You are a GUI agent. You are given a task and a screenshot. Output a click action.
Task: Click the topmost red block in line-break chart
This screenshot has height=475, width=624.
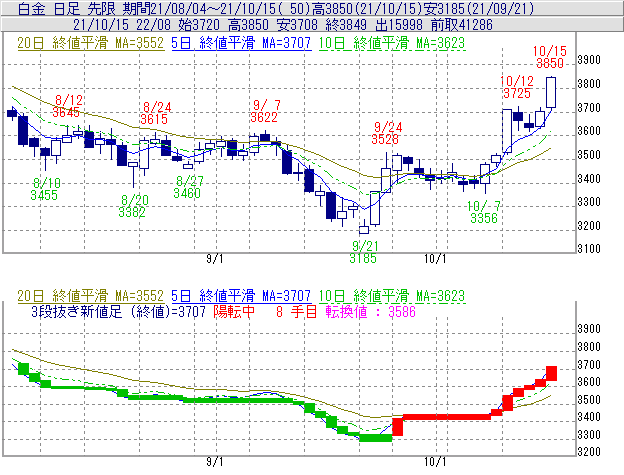(x=551, y=374)
